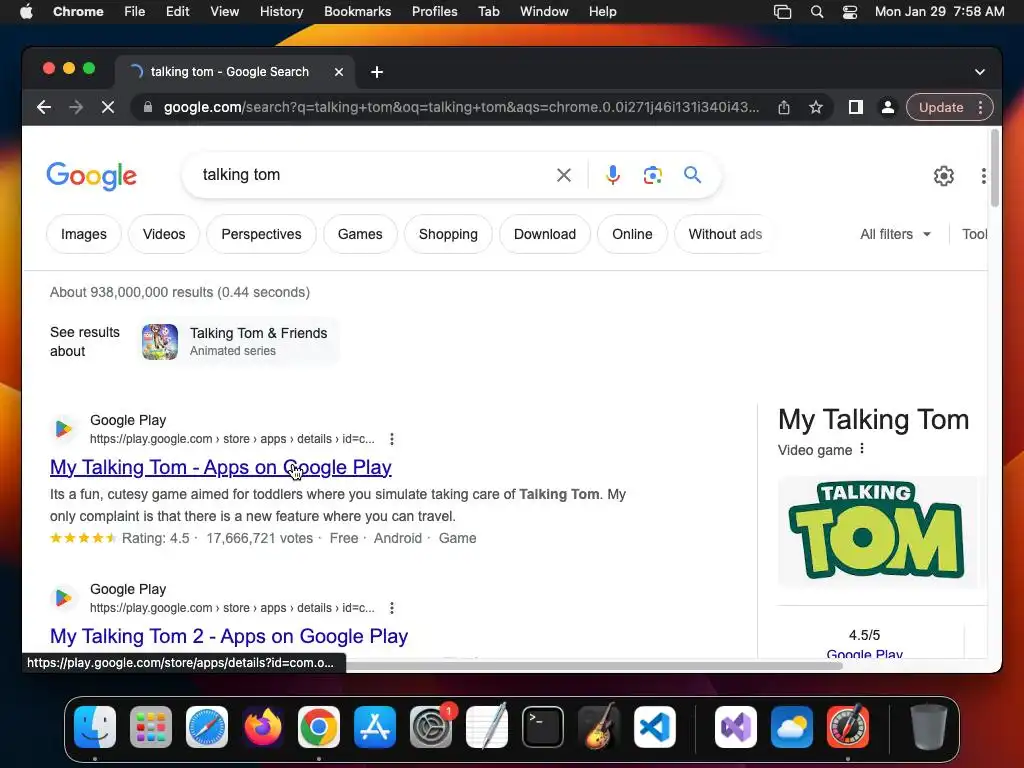Viewport: 1024px width, 768px height.
Task: Click the address bar URL
Action: tap(461, 107)
